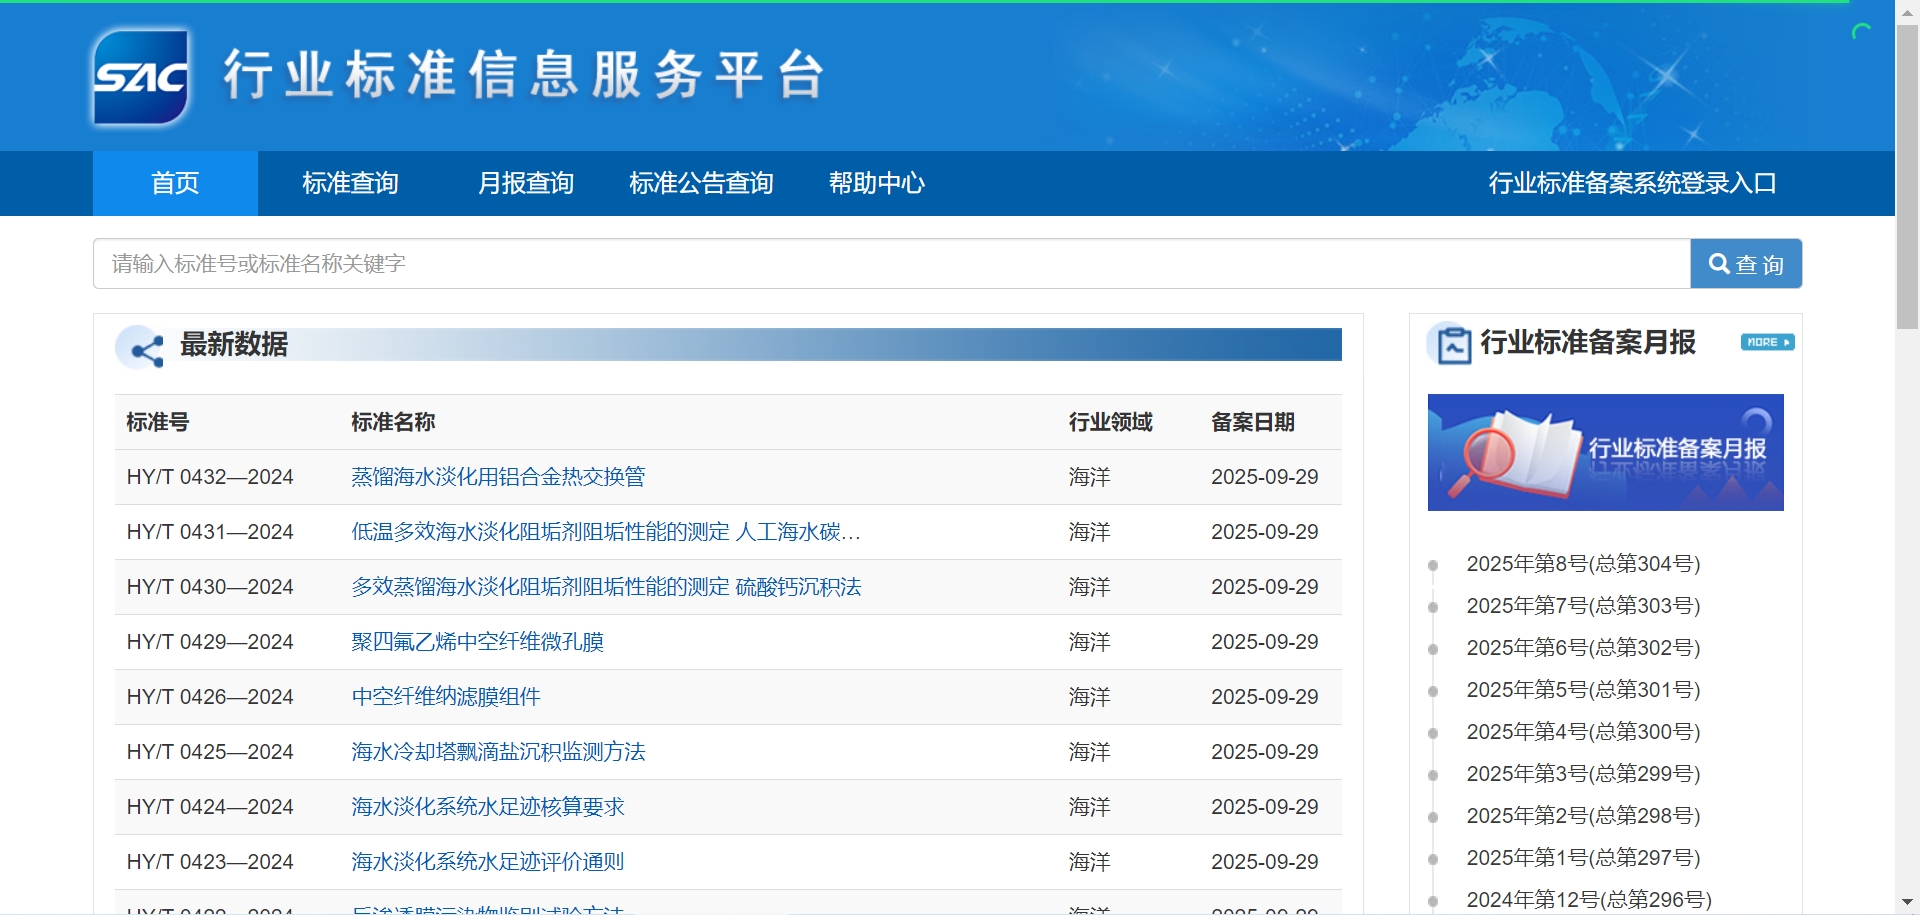Image resolution: width=1920 pixels, height=915 pixels.
Task: Click the SAC logo icon
Action: point(141,77)
